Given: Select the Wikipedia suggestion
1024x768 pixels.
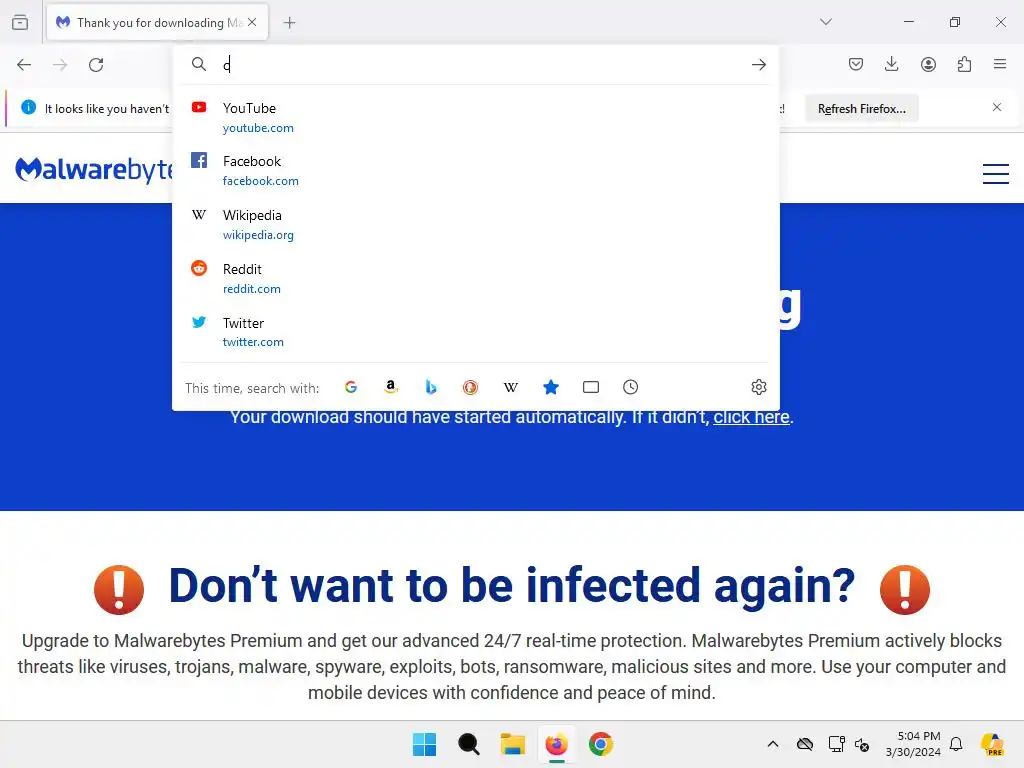Looking at the screenshot, I should [475, 224].
